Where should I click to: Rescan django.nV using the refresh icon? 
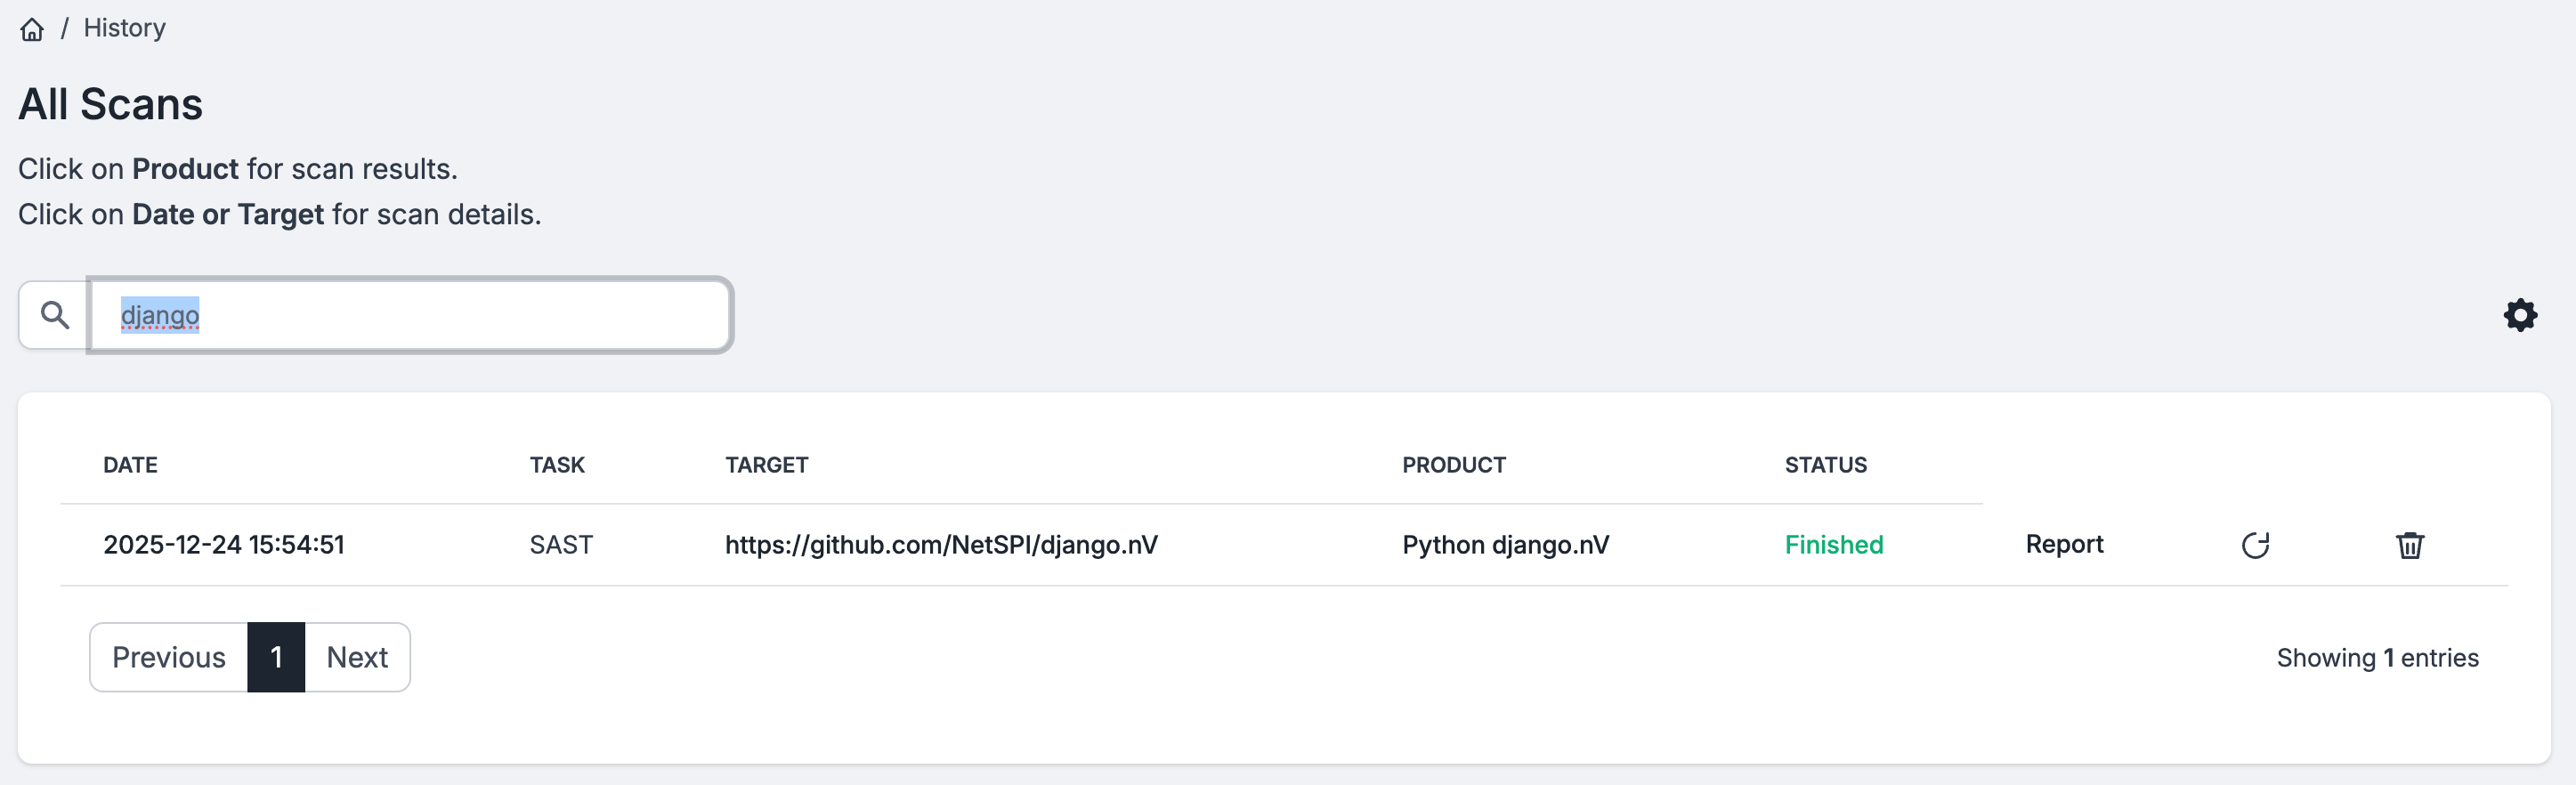click(x=2255, y=545)
